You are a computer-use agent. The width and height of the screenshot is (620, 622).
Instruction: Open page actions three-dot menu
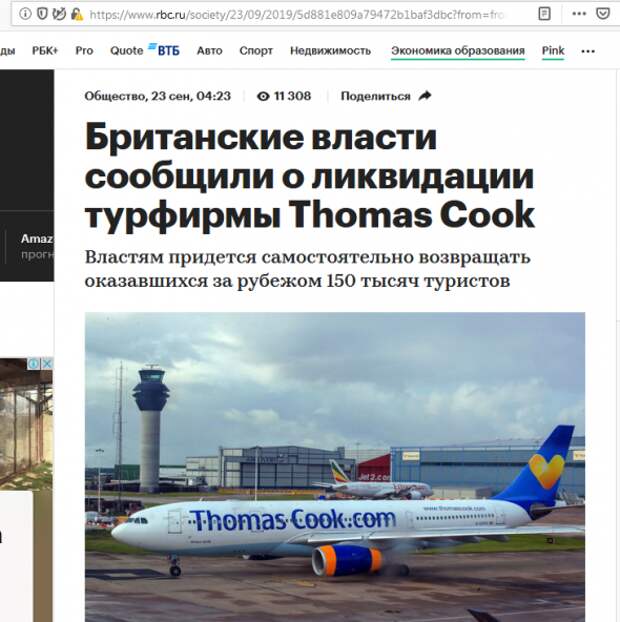579,14
